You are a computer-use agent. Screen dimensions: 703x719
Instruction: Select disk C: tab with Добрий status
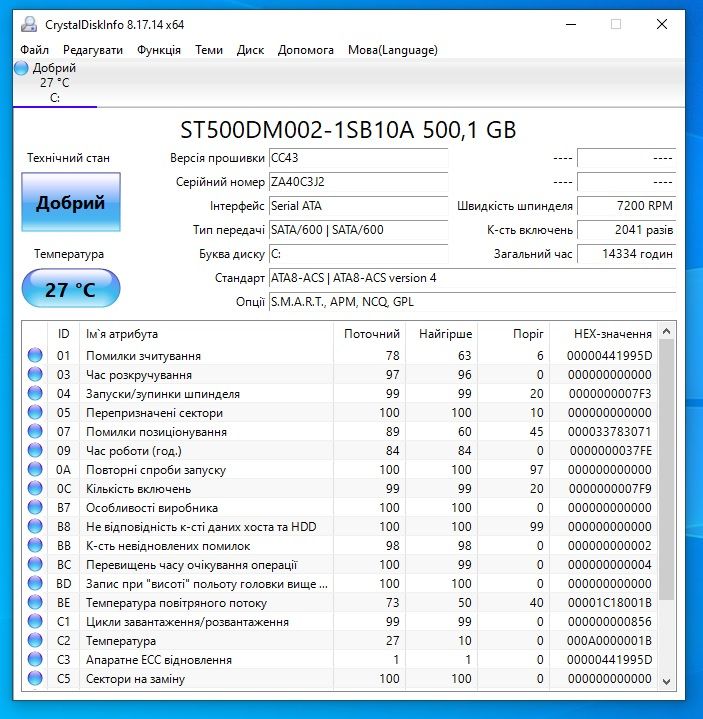55,83
